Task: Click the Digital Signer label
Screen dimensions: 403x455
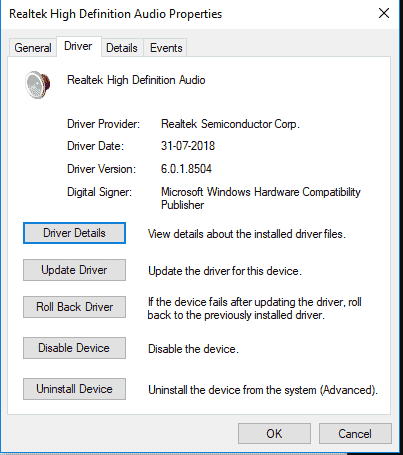Action: pos(99,192)
